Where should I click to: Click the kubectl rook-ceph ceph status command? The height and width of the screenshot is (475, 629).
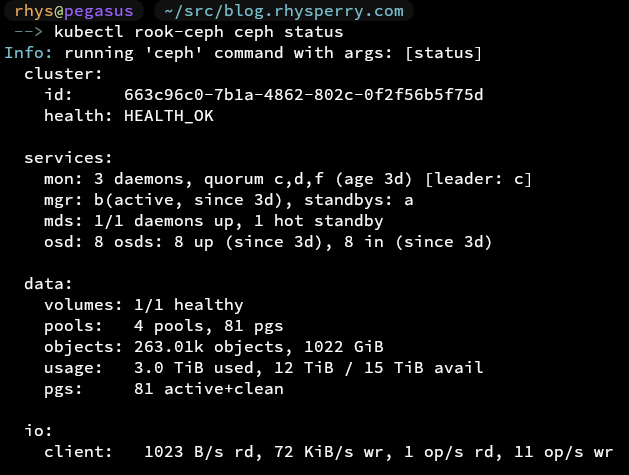pos(199,32)
